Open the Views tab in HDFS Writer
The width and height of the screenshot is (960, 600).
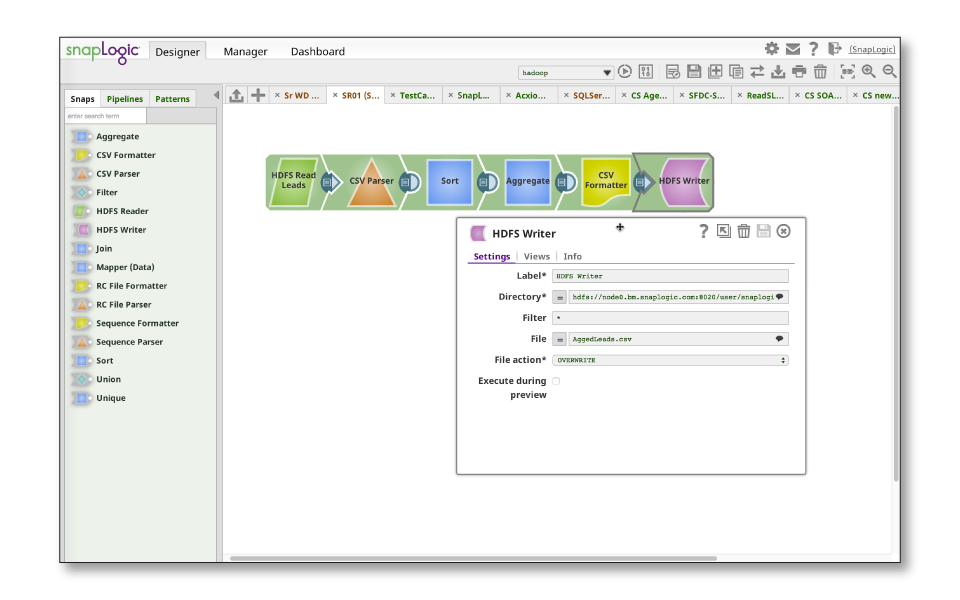click(x=537, y=257)
